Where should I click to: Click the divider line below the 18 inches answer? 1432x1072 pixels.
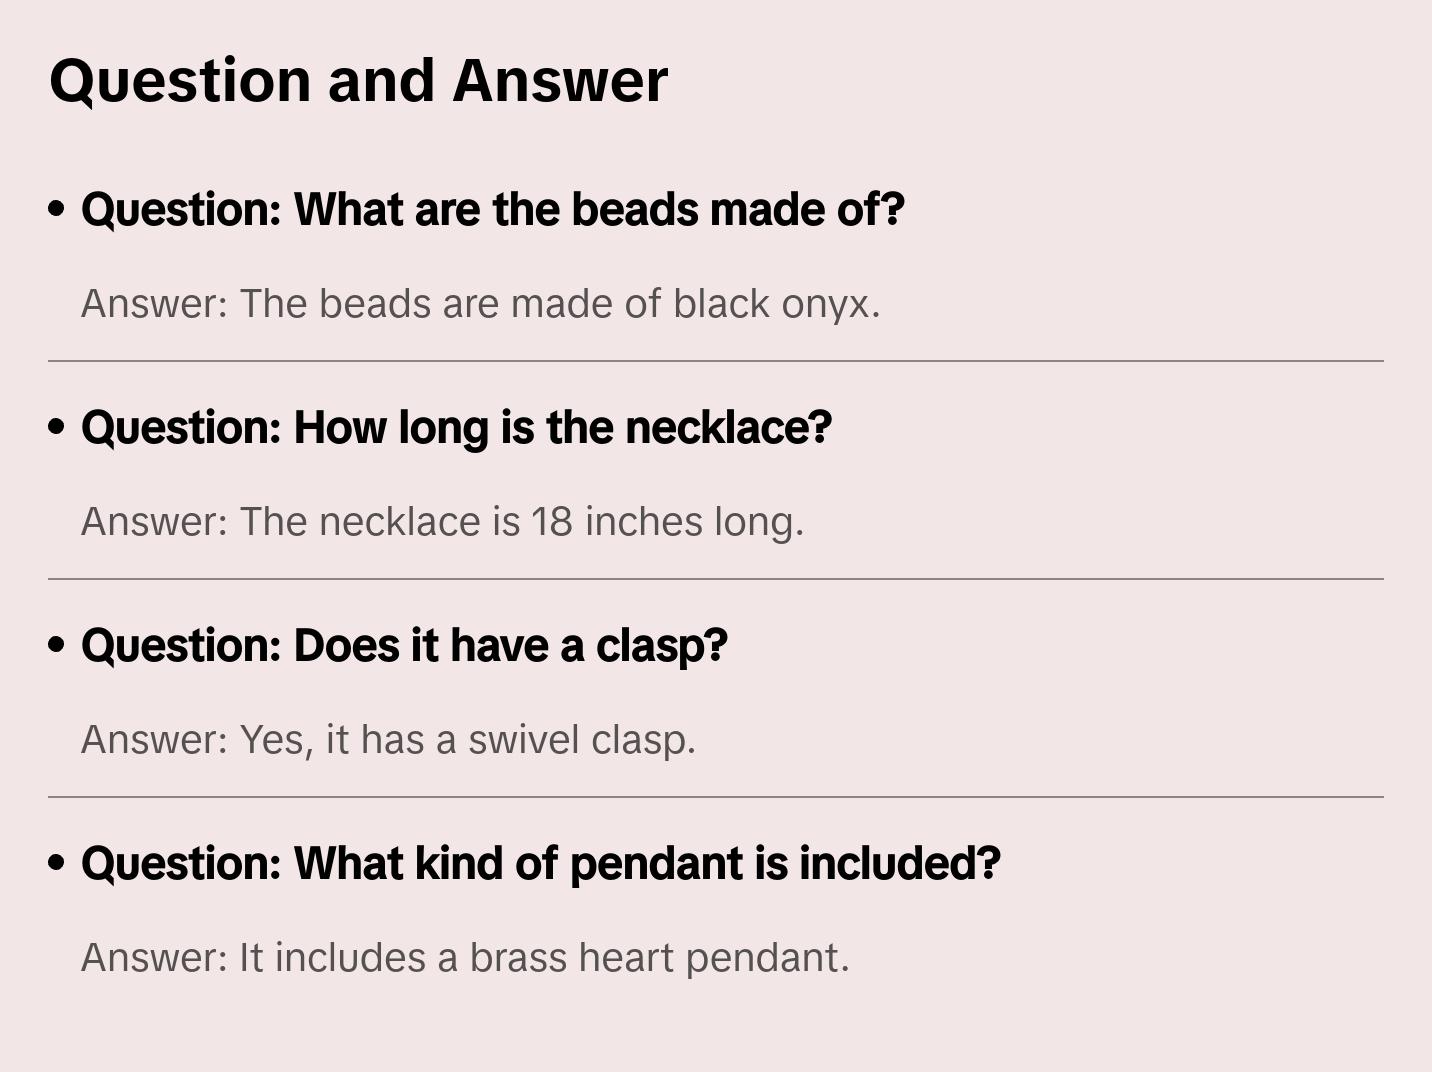(x=716, y=579)
